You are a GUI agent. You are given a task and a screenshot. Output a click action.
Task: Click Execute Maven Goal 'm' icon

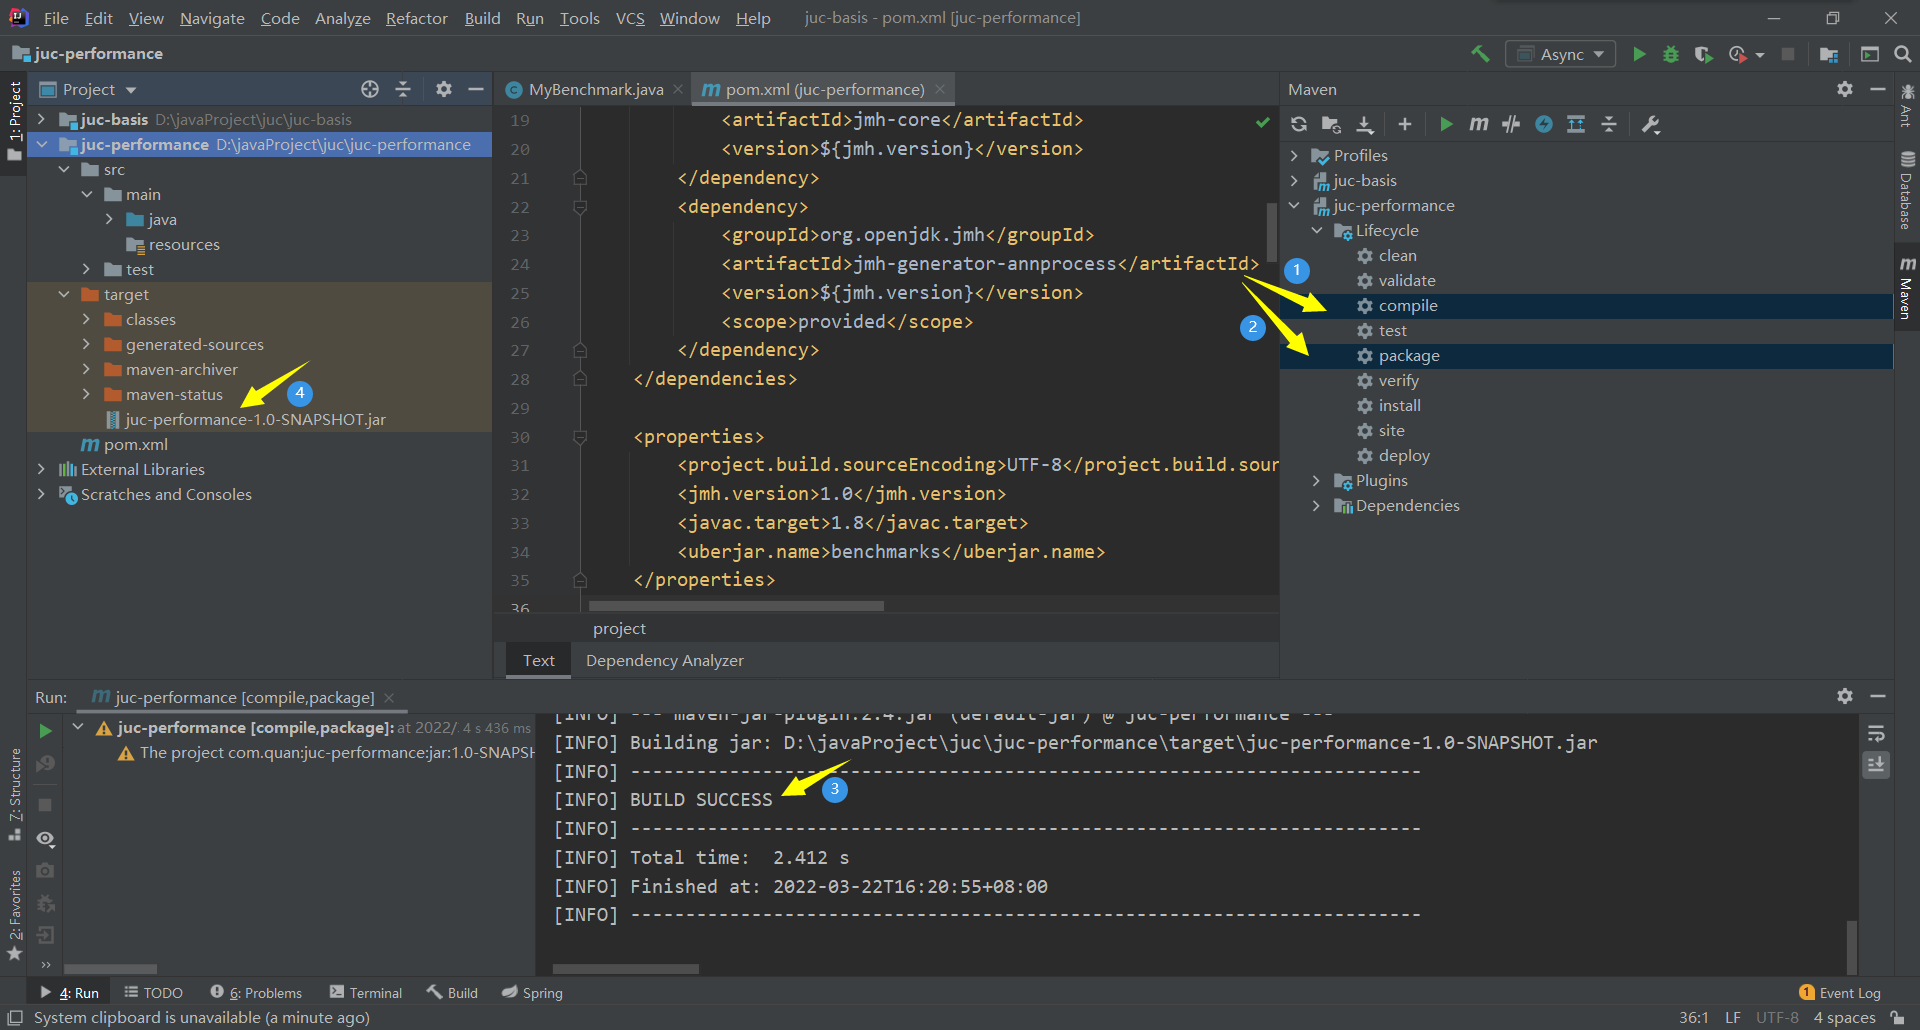point(1478,124)
